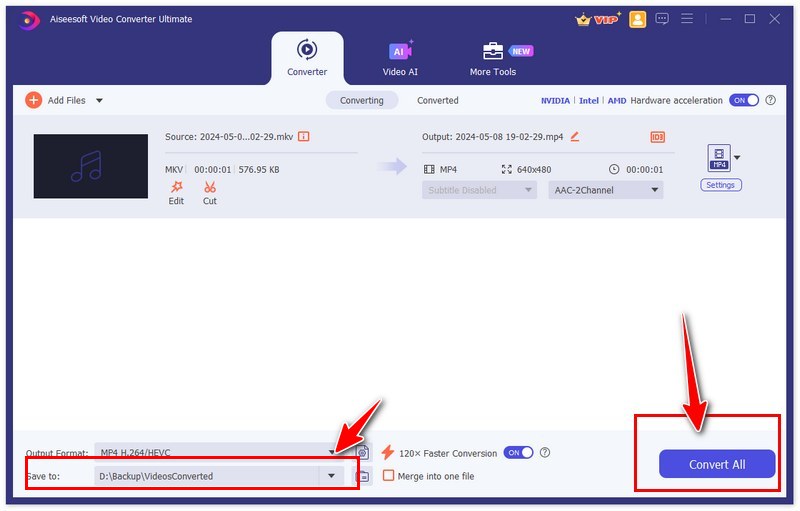Click the NVIDIA link
Screen dimensions: 800x511
[555, 100]
